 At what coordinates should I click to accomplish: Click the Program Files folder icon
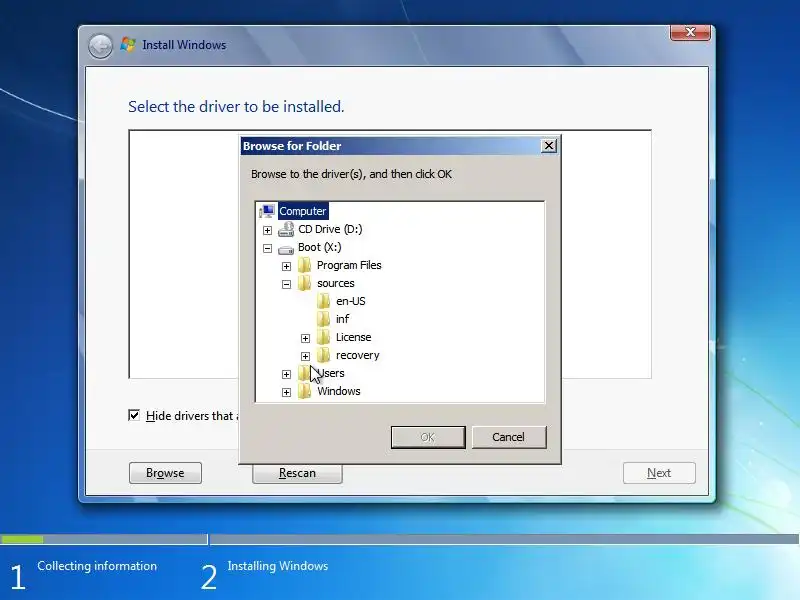(305, 265)
